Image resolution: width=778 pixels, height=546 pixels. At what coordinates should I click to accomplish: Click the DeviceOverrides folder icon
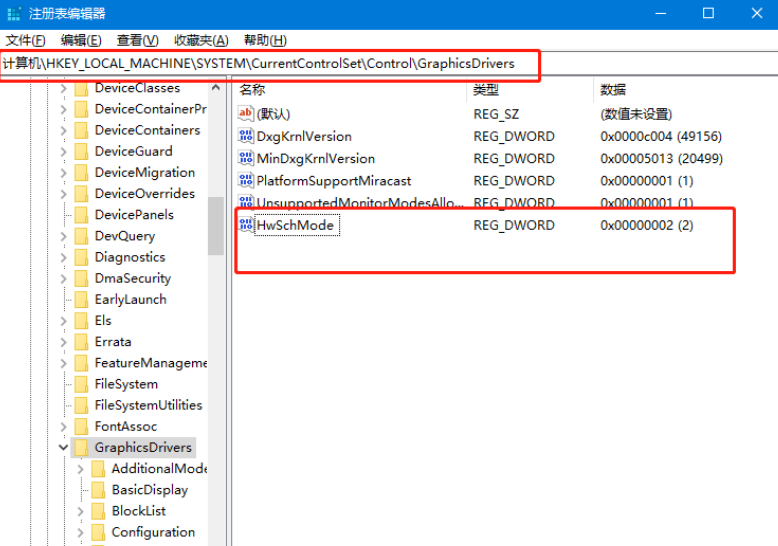coord(81,194)
